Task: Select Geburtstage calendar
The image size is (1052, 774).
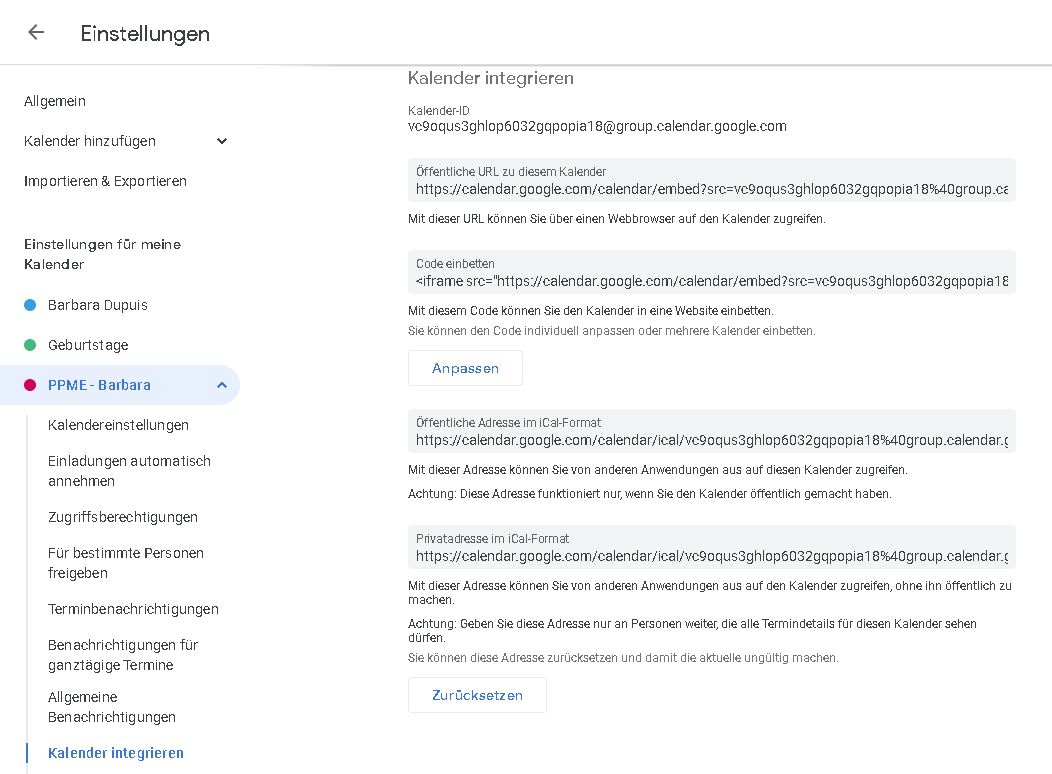Action: [x=88, y=345]
